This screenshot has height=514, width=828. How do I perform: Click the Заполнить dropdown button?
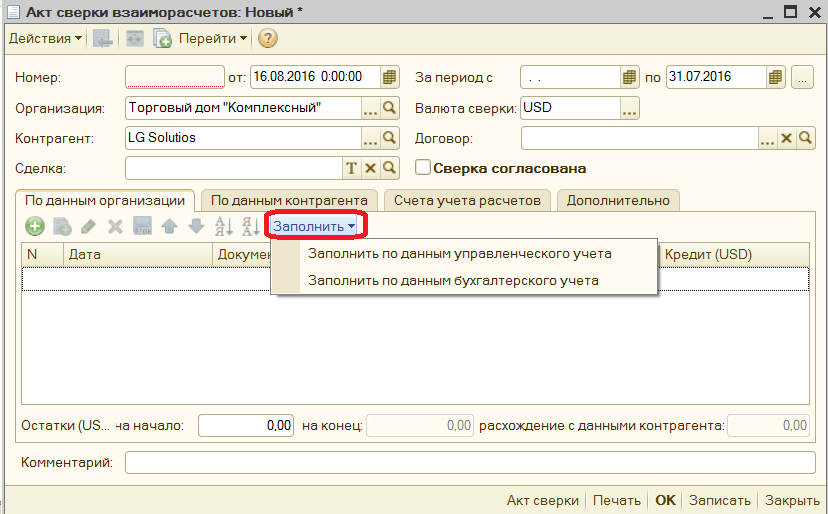pos(314,226)
